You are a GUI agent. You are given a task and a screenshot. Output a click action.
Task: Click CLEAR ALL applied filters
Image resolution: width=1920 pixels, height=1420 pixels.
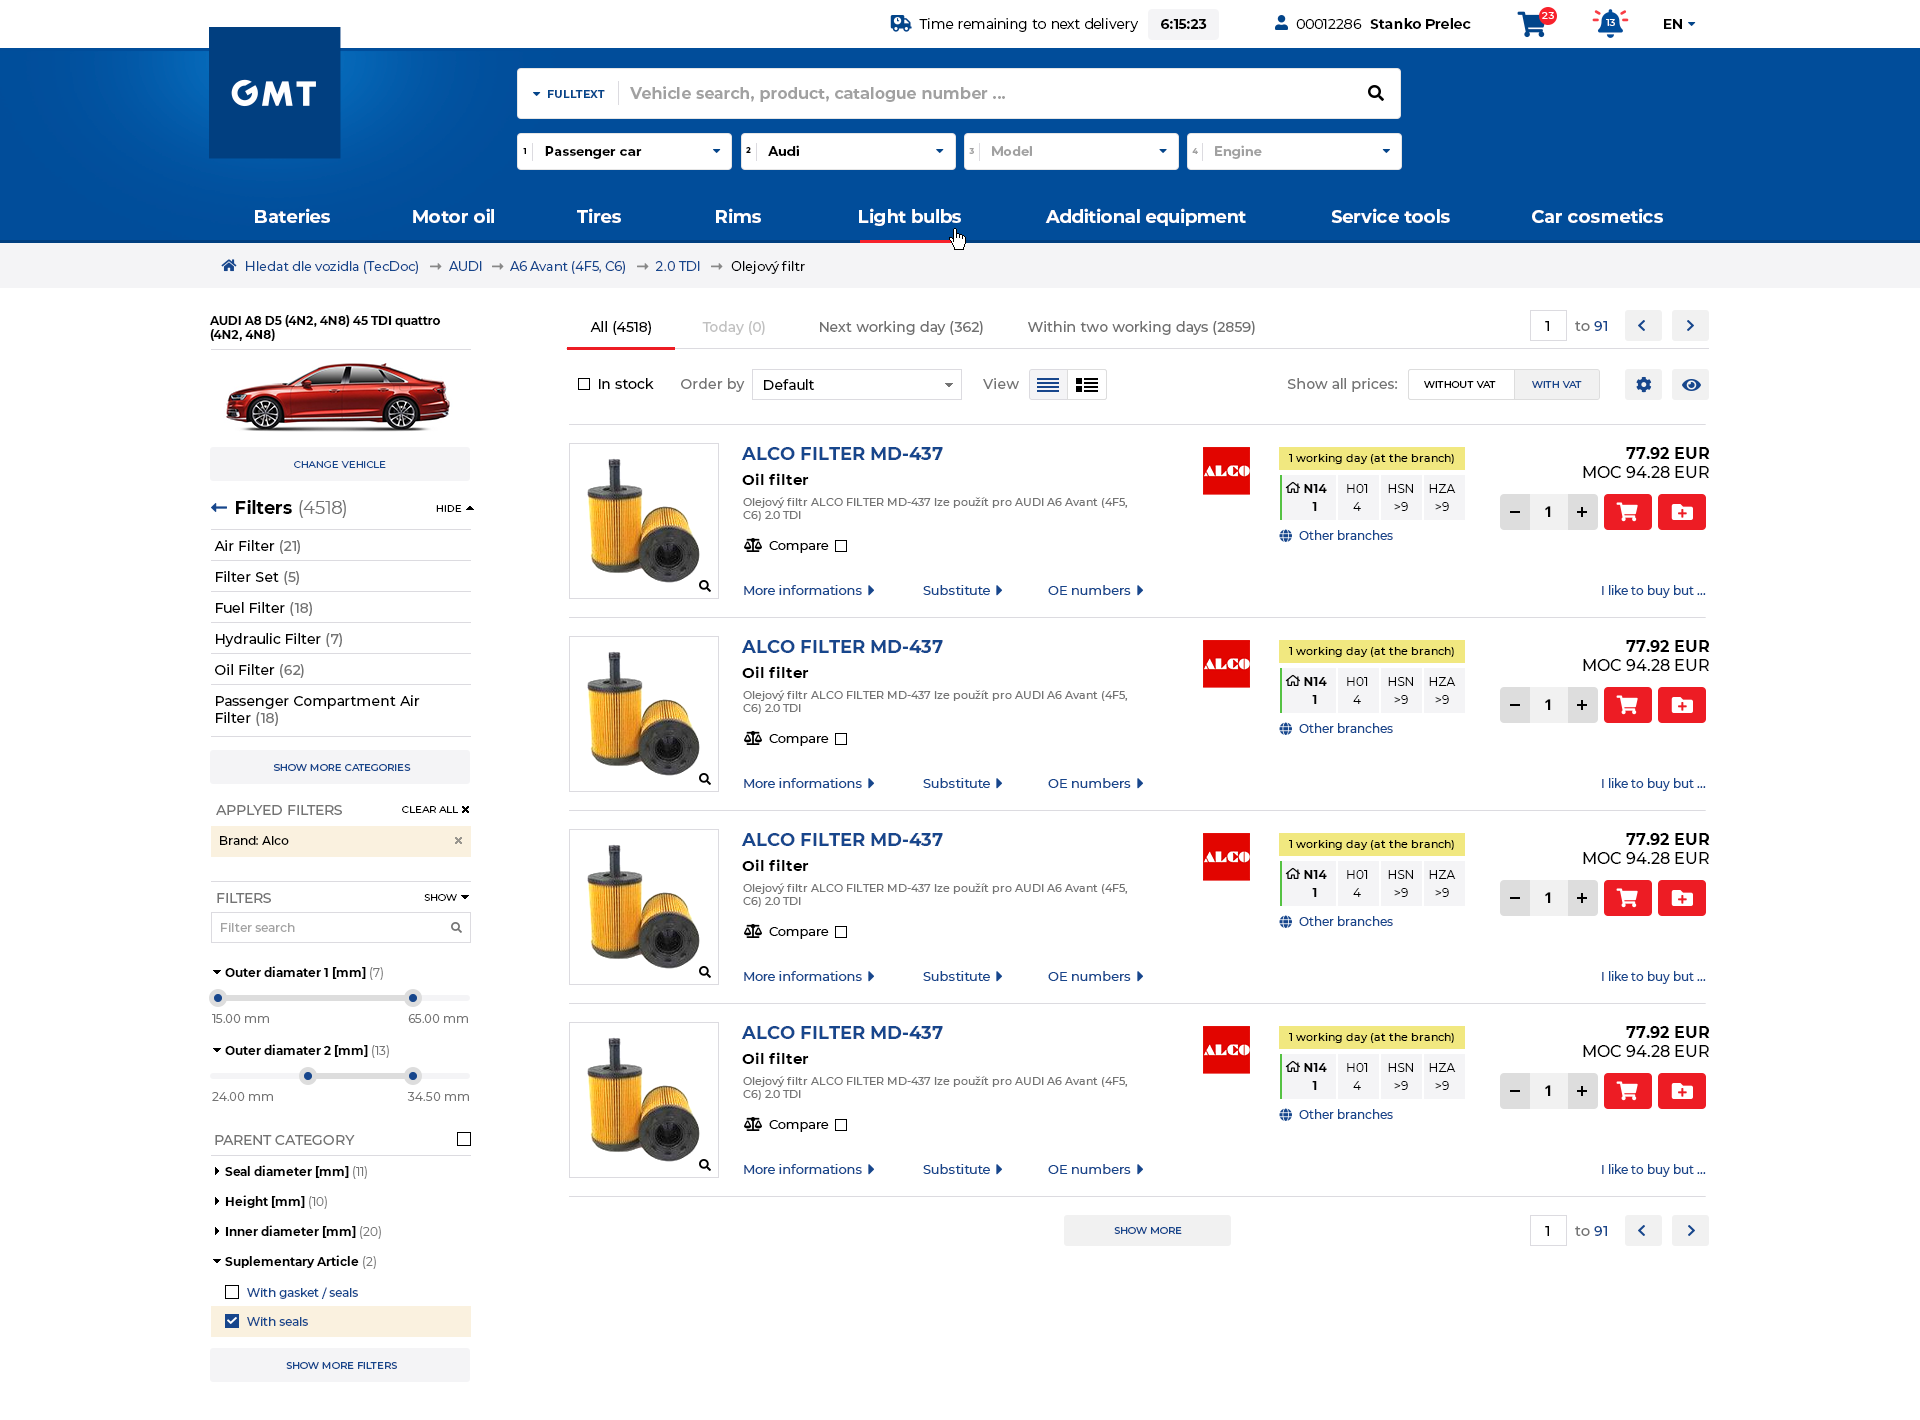pyautogui.click(x=435, y=810)
